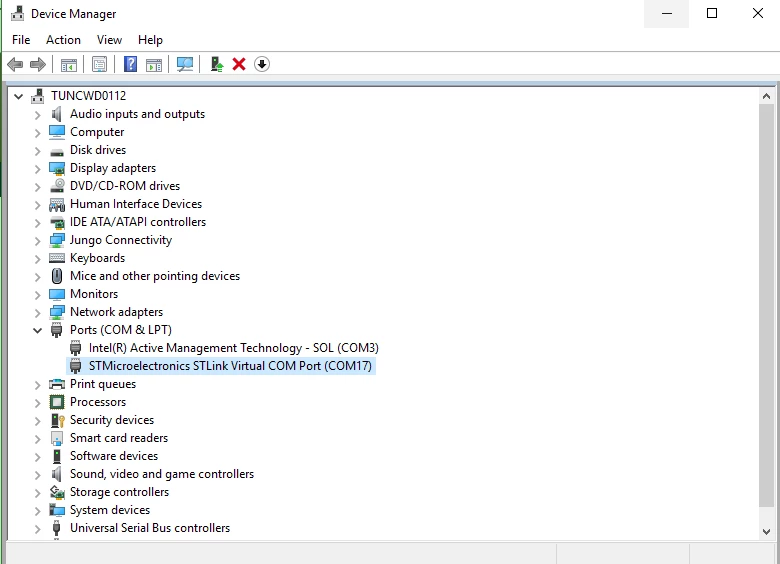The width and height of the screenshot is (780, 564).
Task: Click the Forward arrow toolbar icon
Action: click(38, 64)
